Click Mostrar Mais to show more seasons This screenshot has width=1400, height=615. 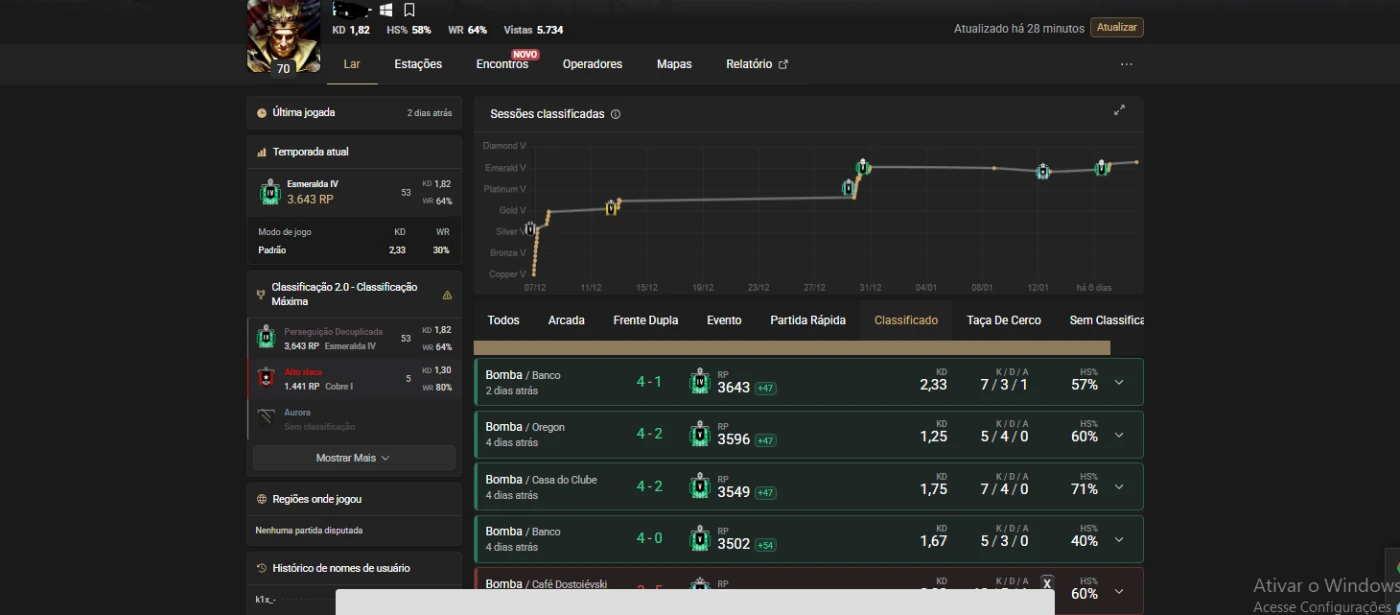353,458
